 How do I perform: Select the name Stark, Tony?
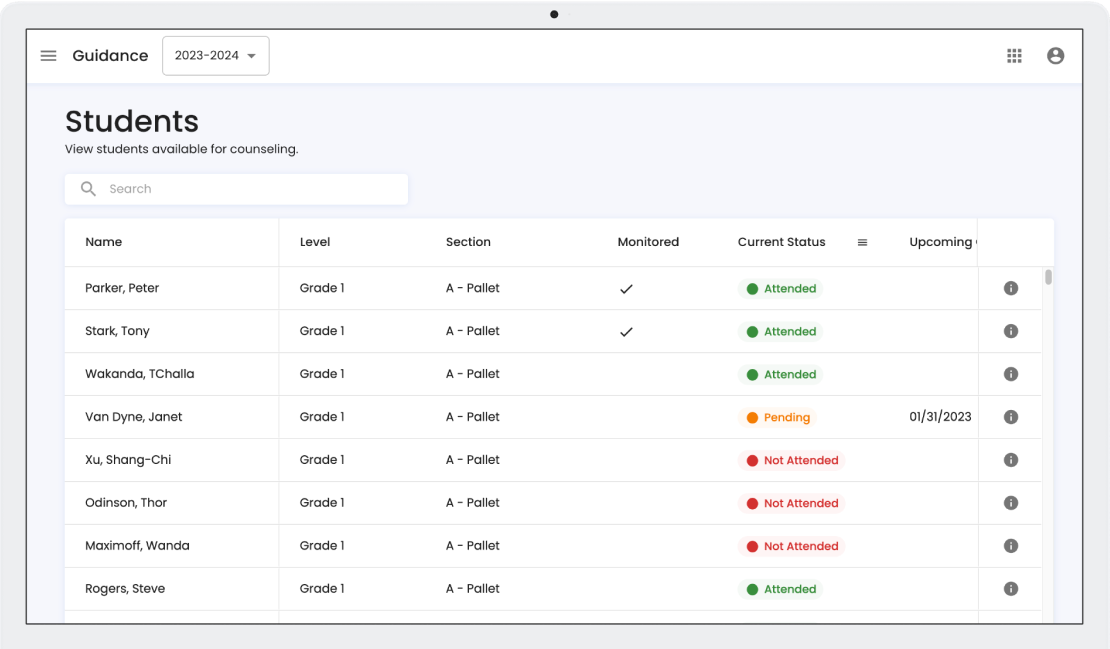tap(118, 331)
